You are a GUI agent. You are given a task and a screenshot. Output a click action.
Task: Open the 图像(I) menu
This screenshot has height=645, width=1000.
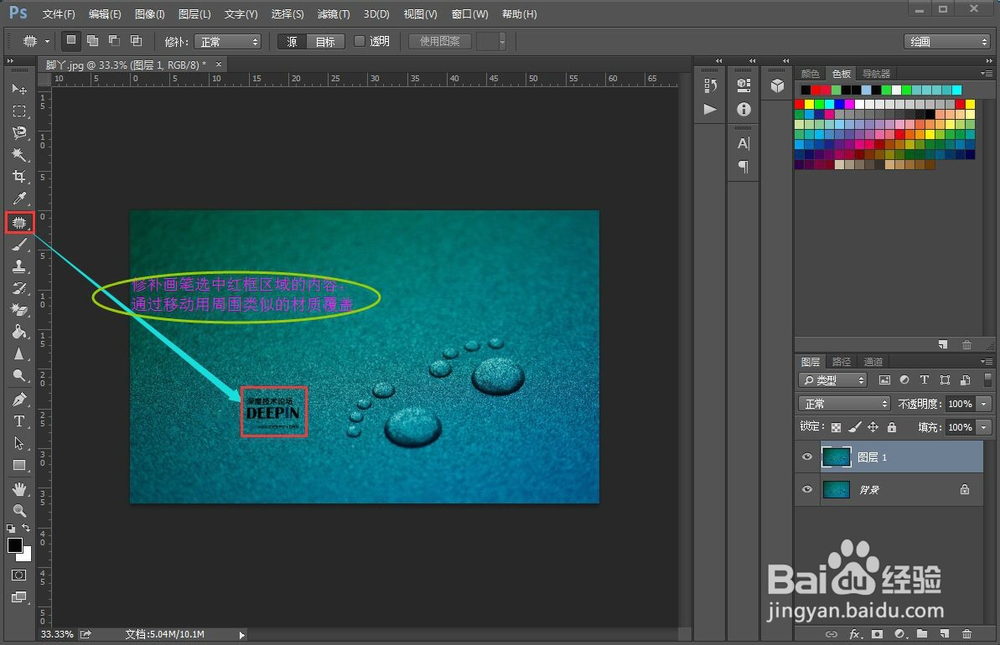click(x=150, y=14)
